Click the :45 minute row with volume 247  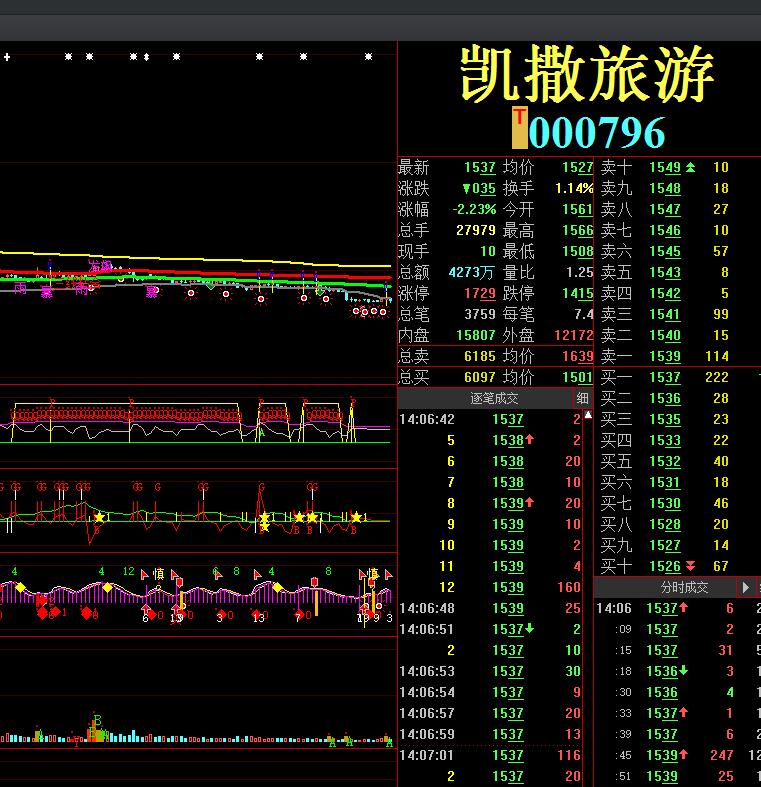coord(678,755)
